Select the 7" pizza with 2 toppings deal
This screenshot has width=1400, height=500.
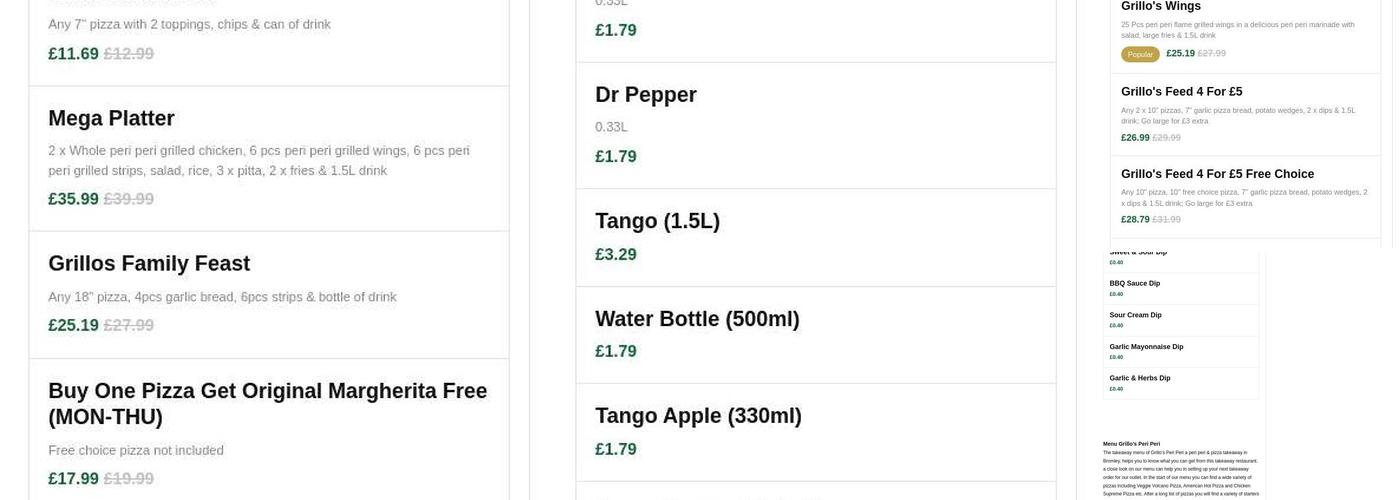(189, 24)
